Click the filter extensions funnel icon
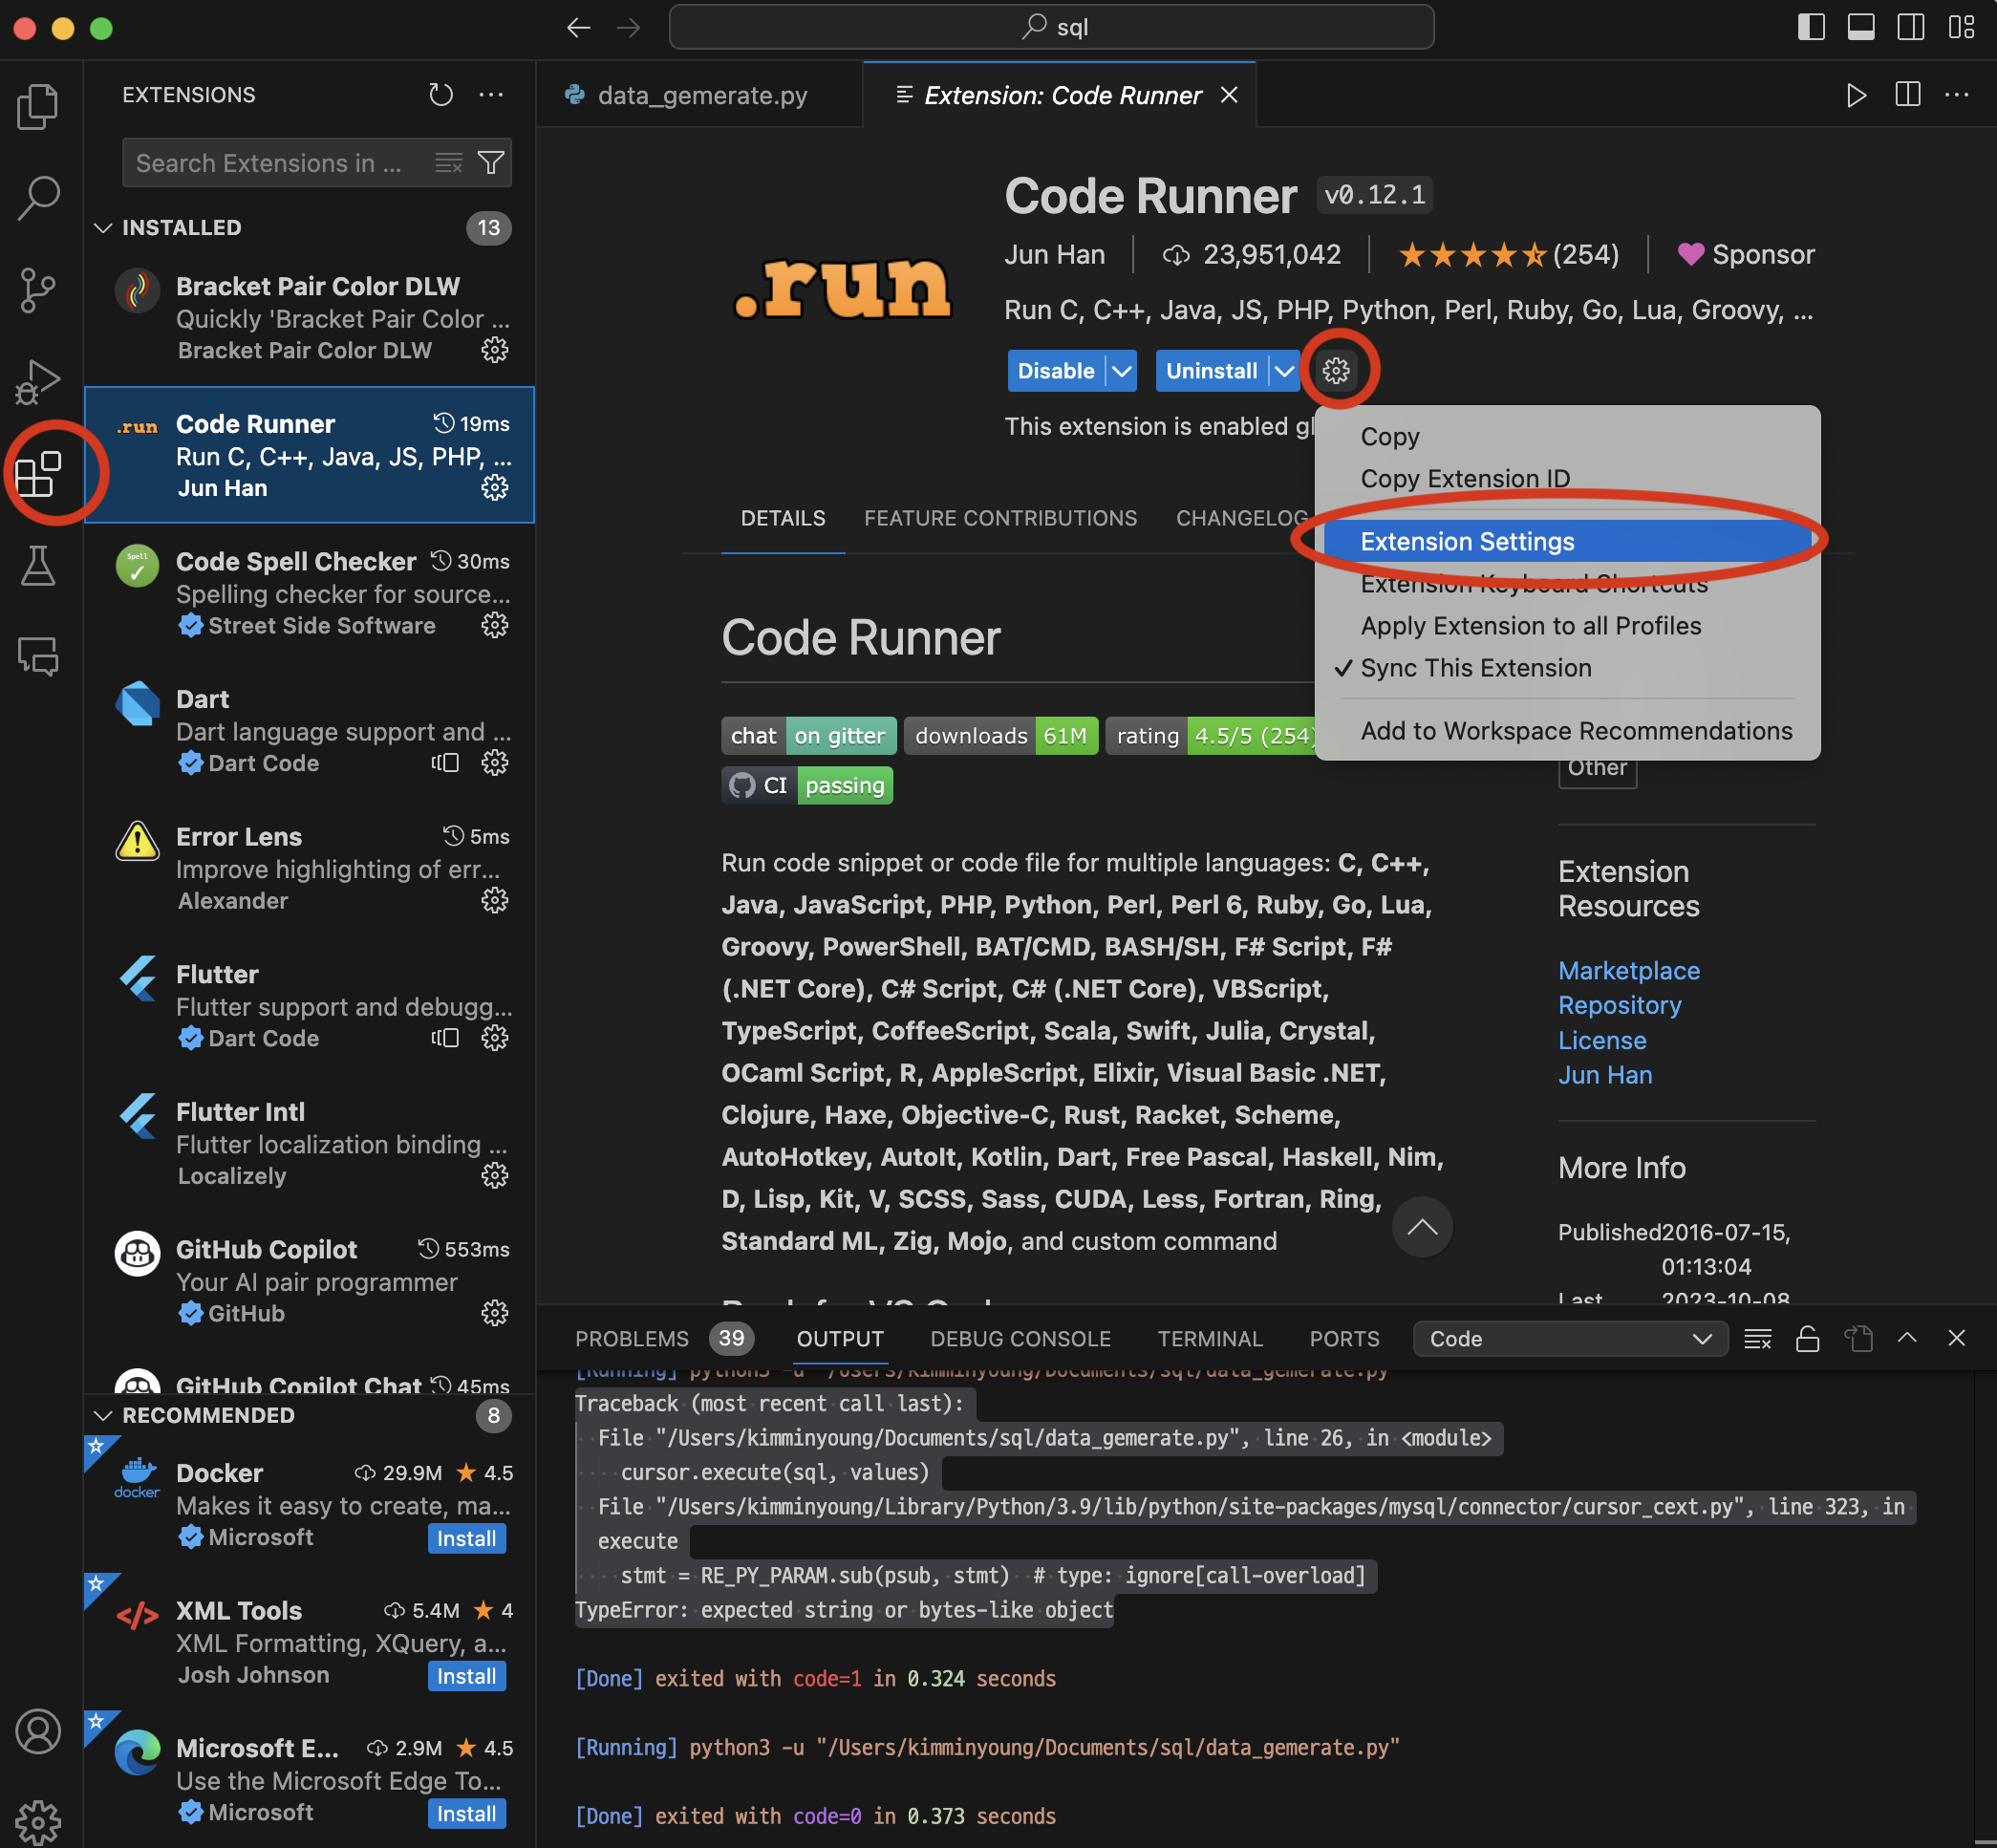The width and height of the screenshot is (1997, 1848). click(x=491, y=163)
